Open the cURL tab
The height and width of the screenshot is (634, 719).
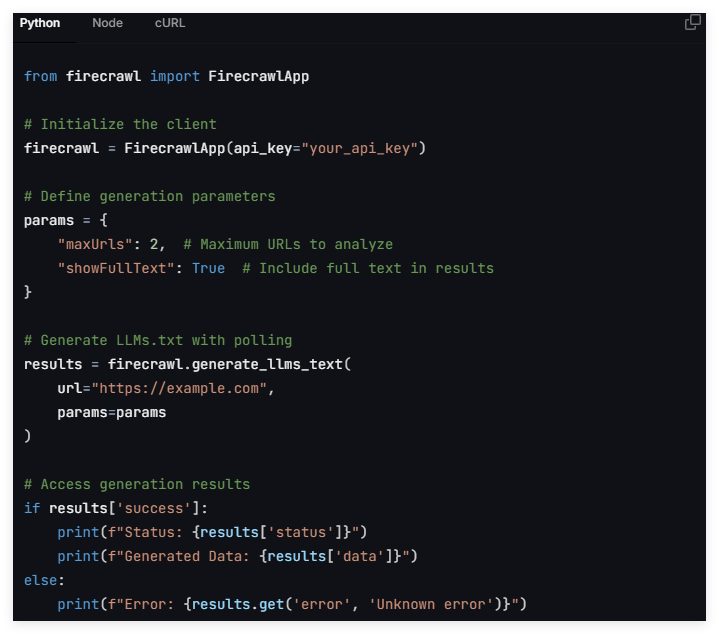click(x=170, y=23)
